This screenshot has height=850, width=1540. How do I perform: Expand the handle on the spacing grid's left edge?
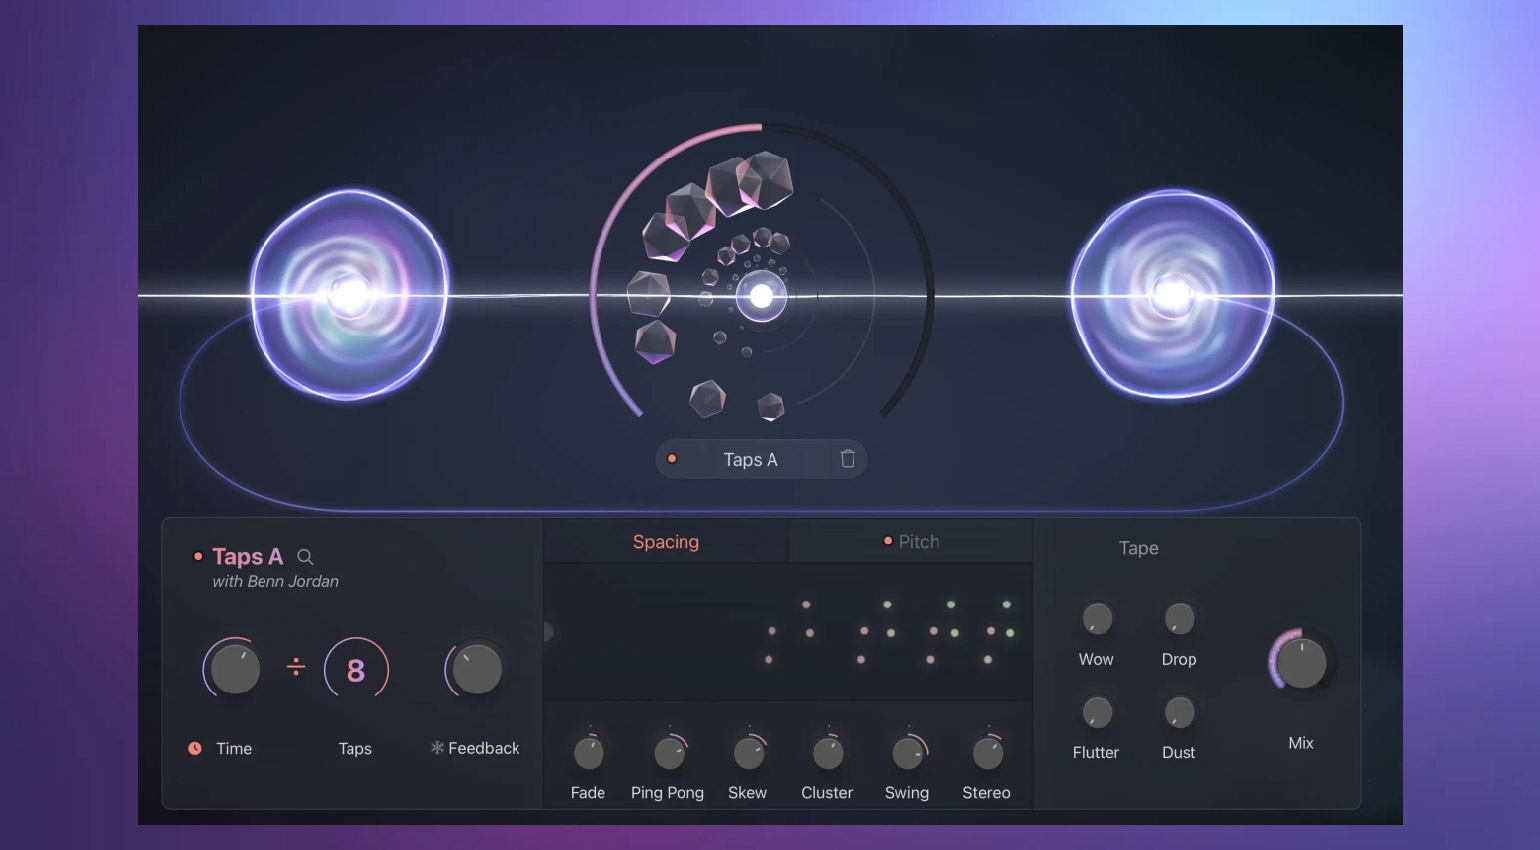pos(547,632)
